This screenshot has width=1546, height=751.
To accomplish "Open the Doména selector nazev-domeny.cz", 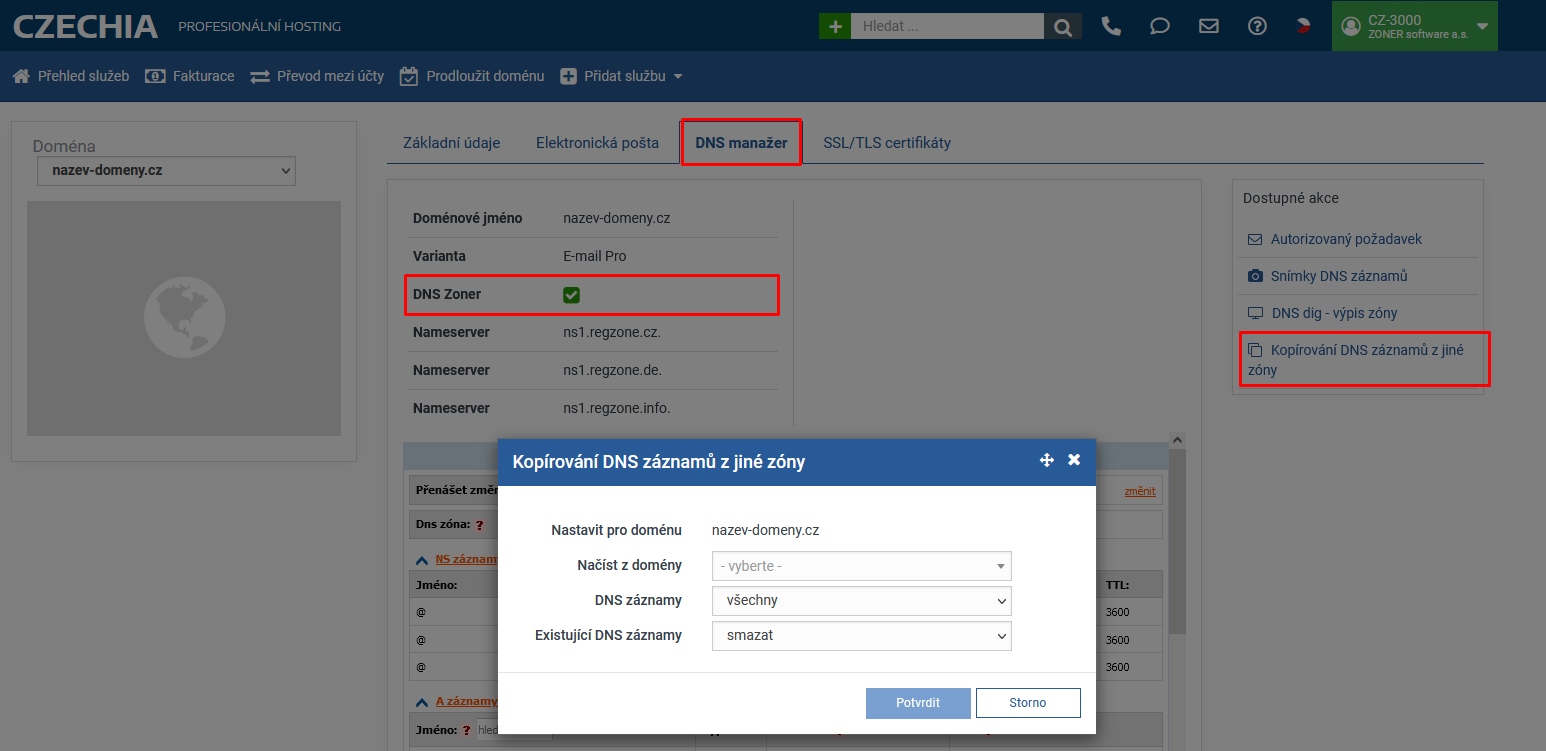I will (166, 171).
